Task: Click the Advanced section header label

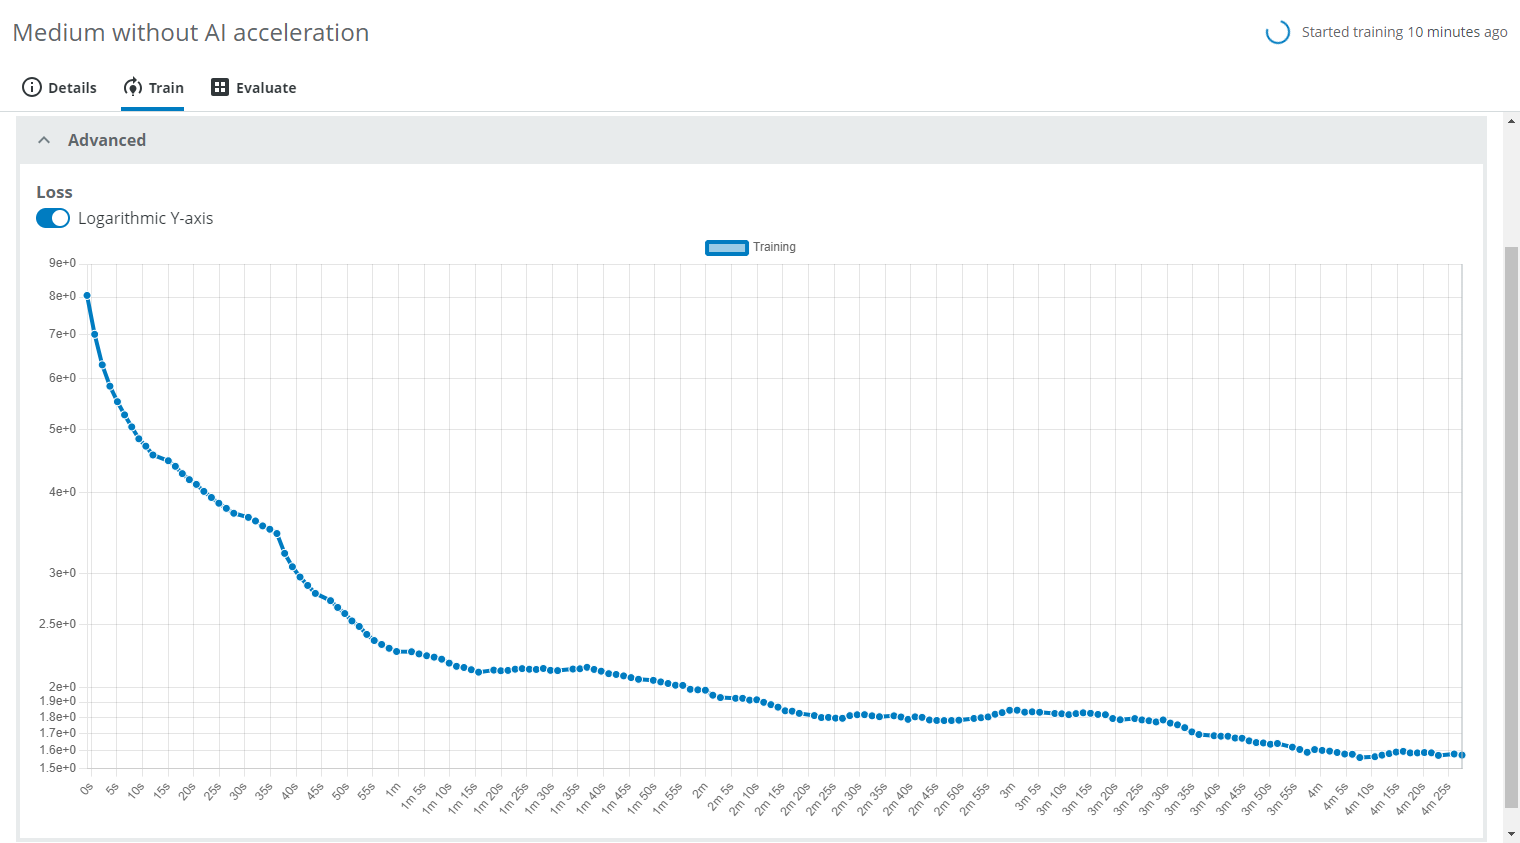Action: 107,140
